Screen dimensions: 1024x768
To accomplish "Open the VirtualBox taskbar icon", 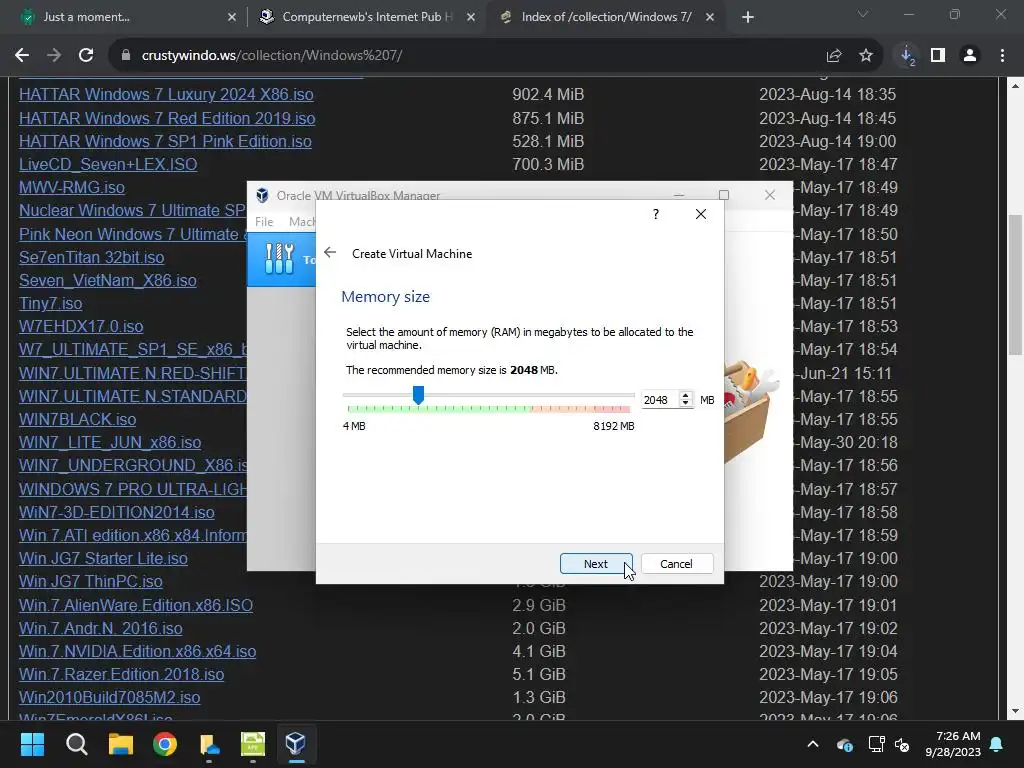I will [x=296, y=743].
